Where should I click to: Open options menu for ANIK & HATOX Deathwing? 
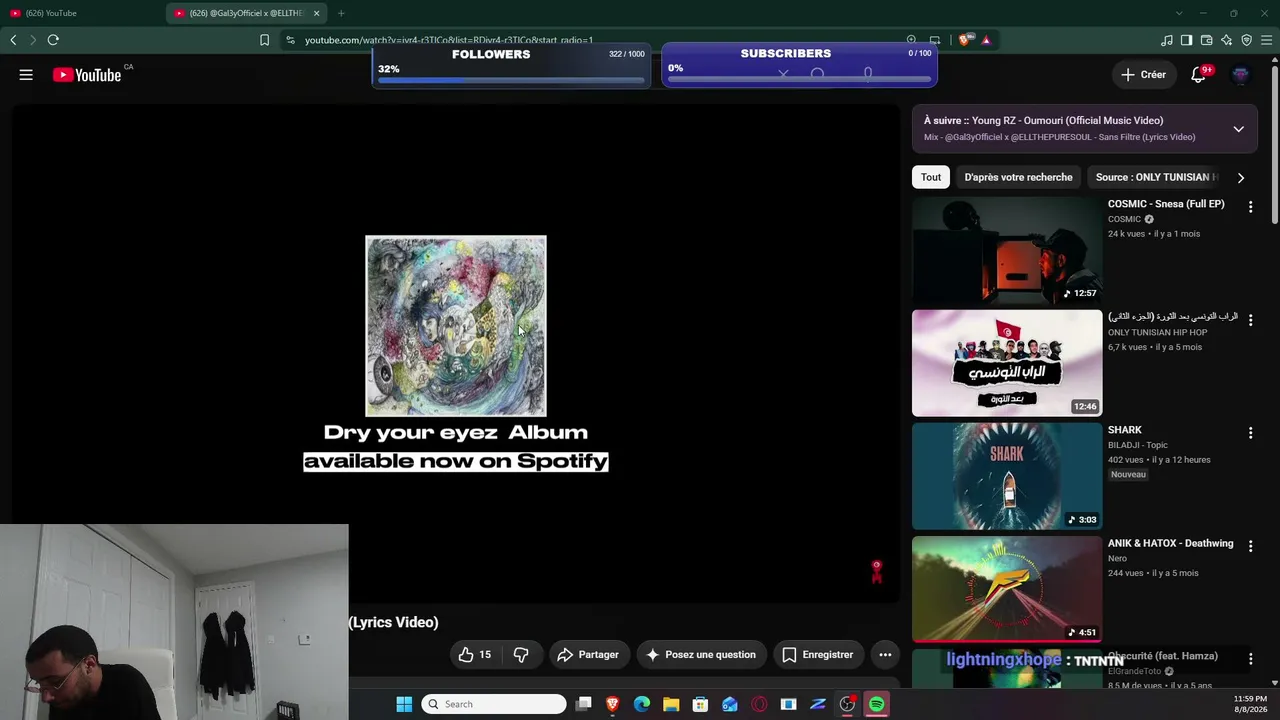click(x=1250, y=546)
